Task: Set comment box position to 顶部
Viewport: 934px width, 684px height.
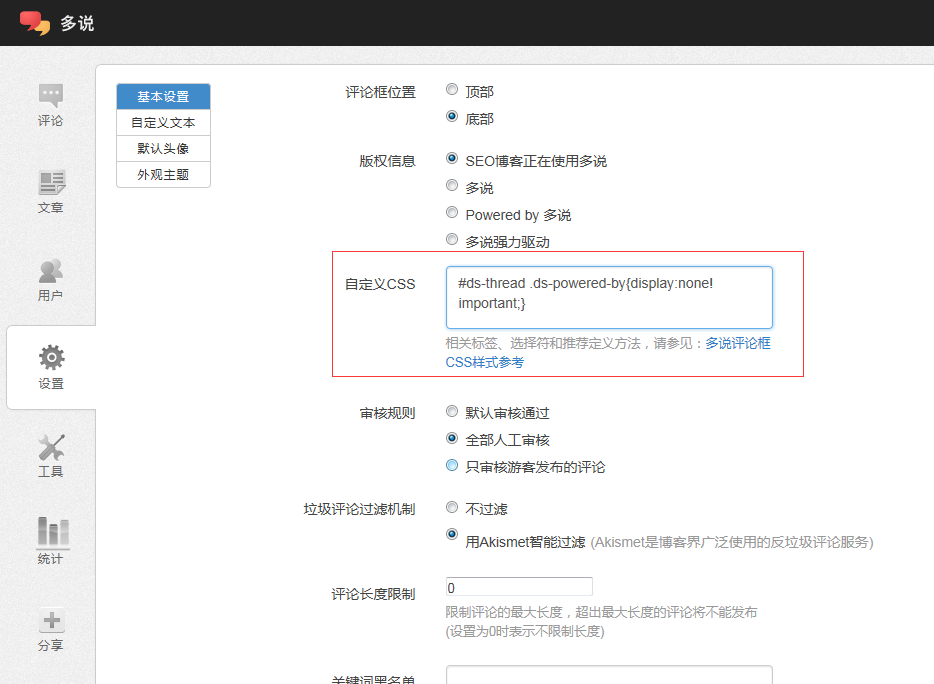Action: pos(452,89)
